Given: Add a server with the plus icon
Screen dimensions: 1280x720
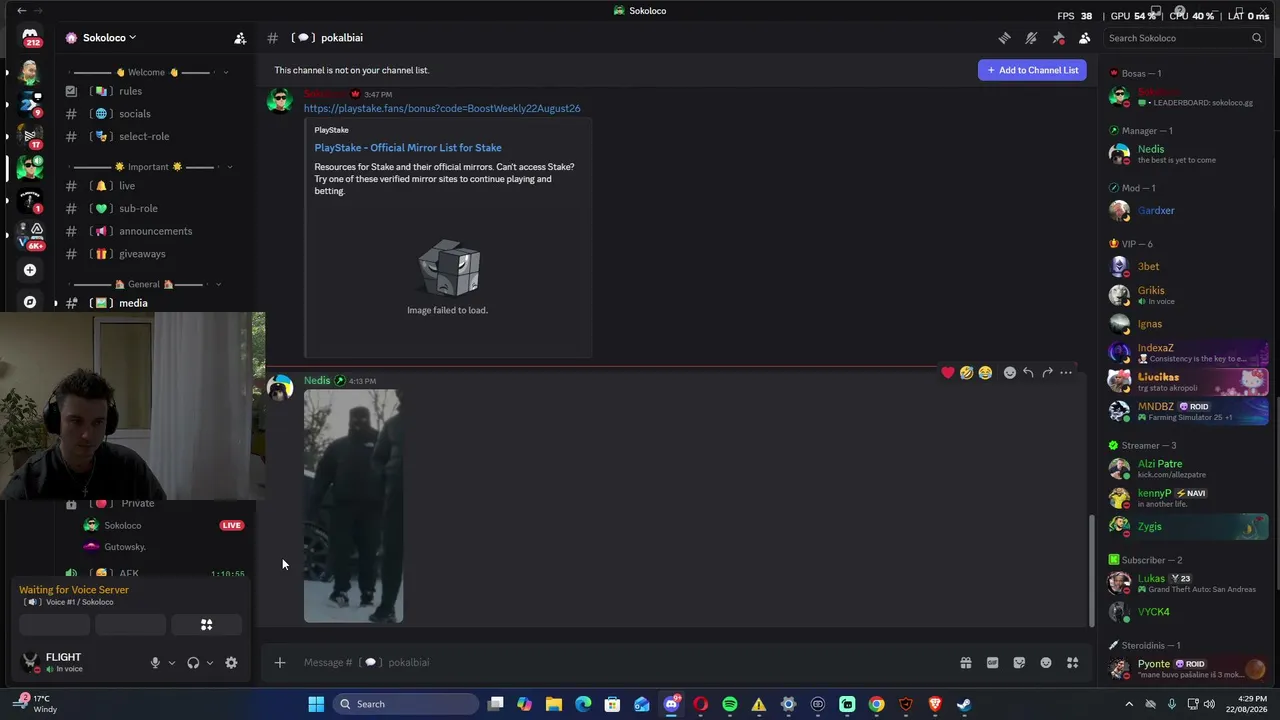Looking at the screenshot, I should pos(30,270).
